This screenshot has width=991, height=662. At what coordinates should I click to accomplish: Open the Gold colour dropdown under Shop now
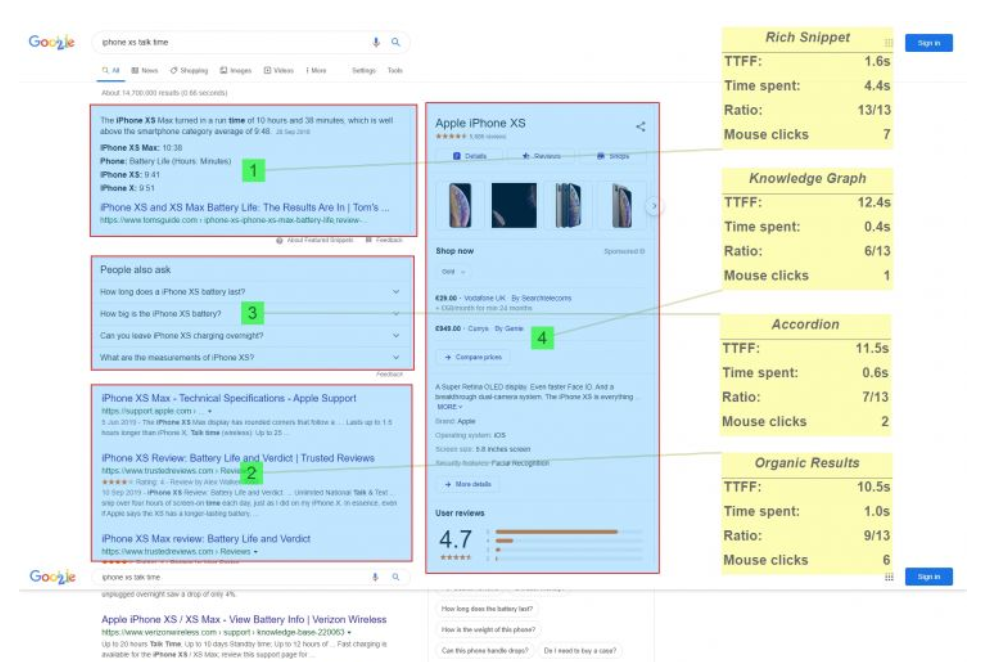[453, 272]
